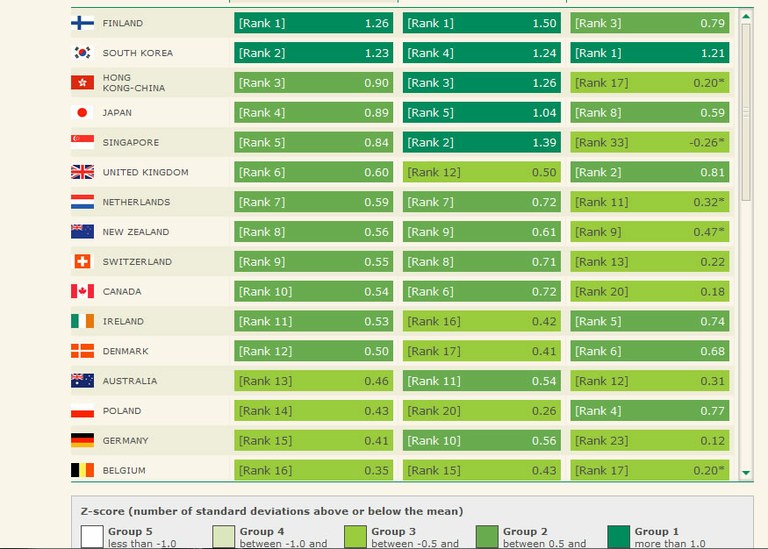Image resolution: width=768 pixels, height=549 pixels.
Task: Click the South Korea flag icon
Action: click(82, 52)
